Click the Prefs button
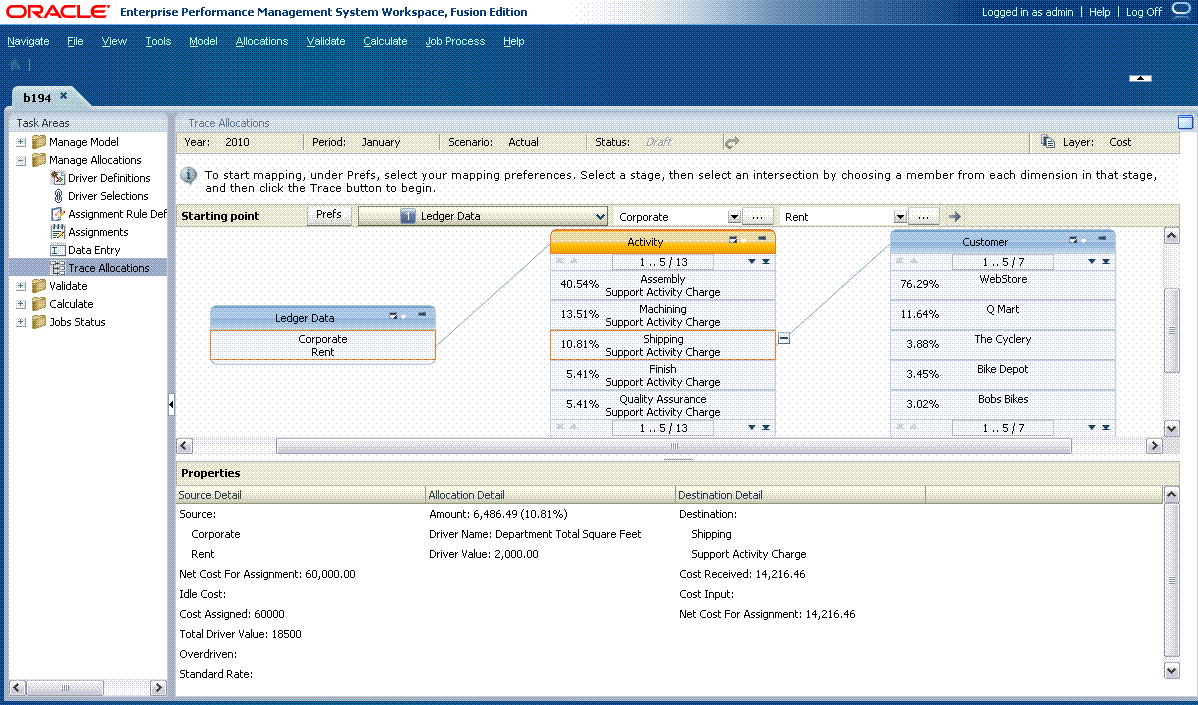This screenshot has width=1198, height=705. tap(329, 215)
